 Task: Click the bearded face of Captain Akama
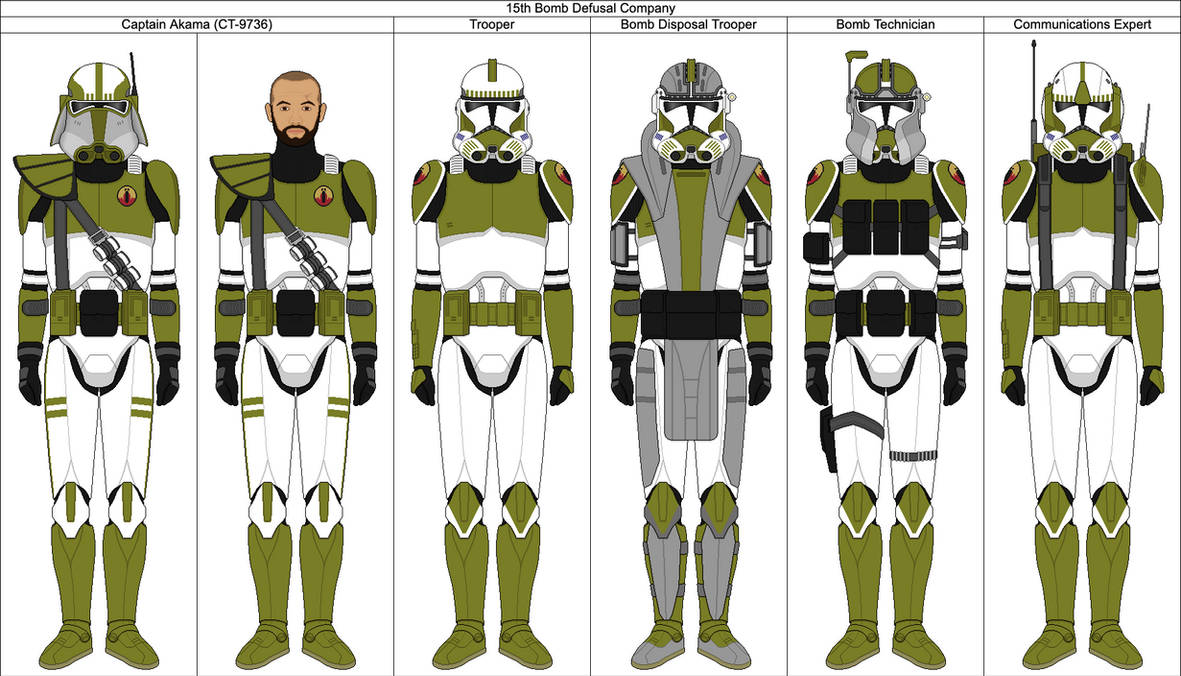294,111
